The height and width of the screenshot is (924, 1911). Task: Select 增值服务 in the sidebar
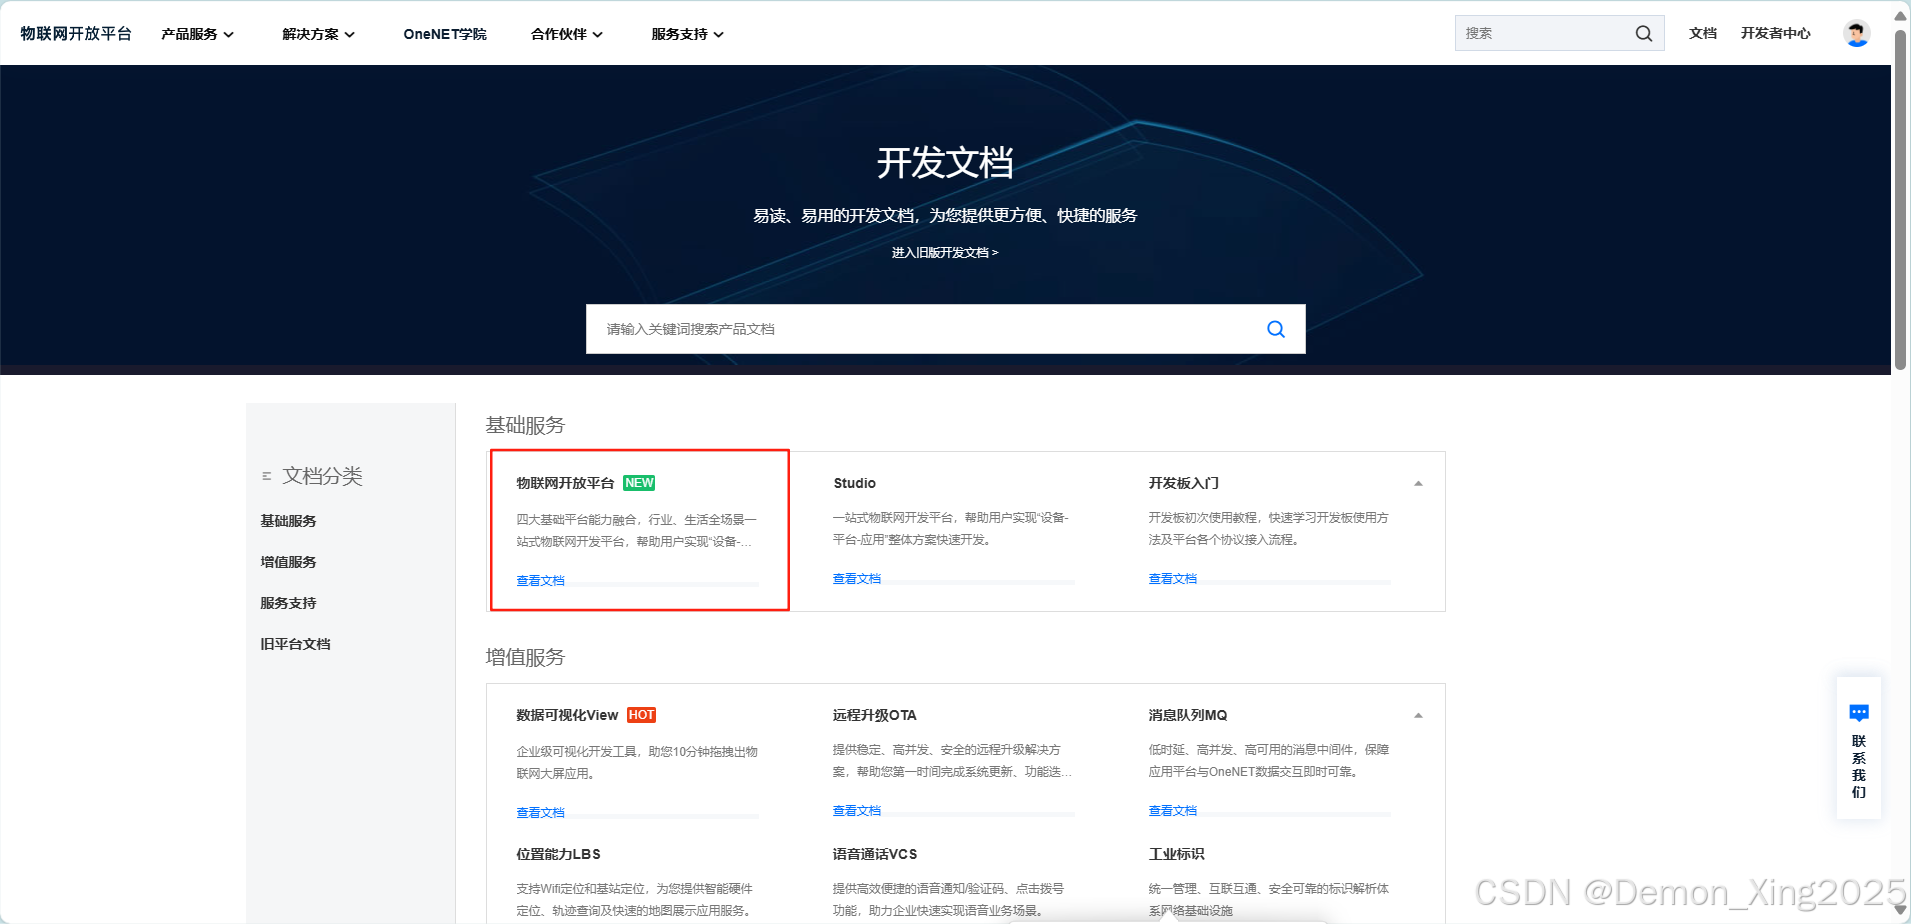click(x=288, y=562)
